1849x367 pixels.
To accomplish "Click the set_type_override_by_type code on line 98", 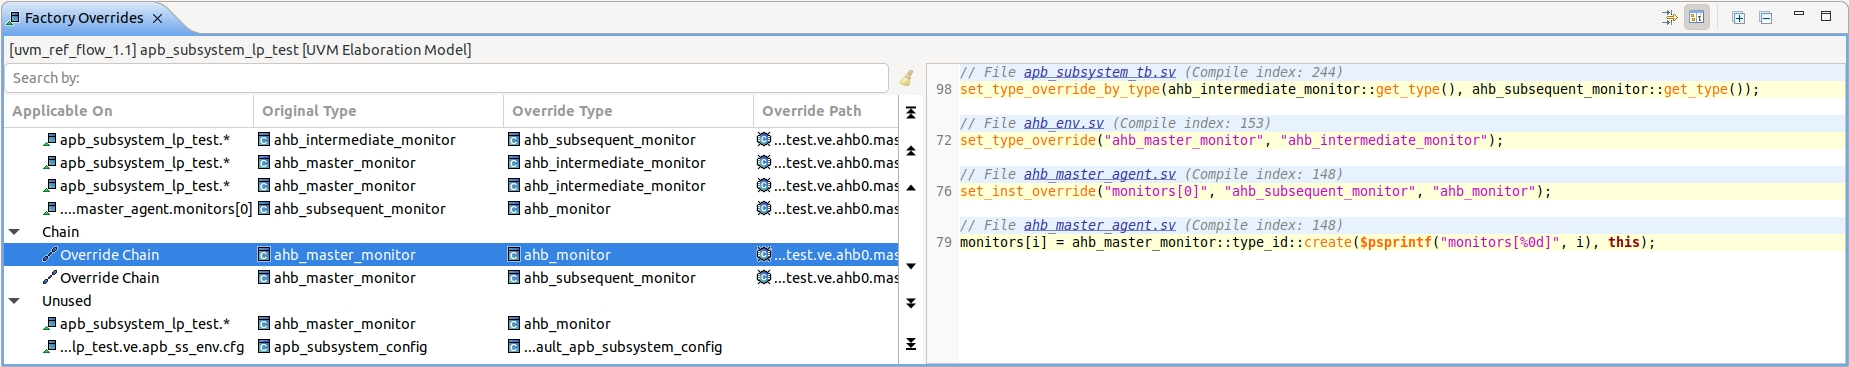I will pos(1359,89).
